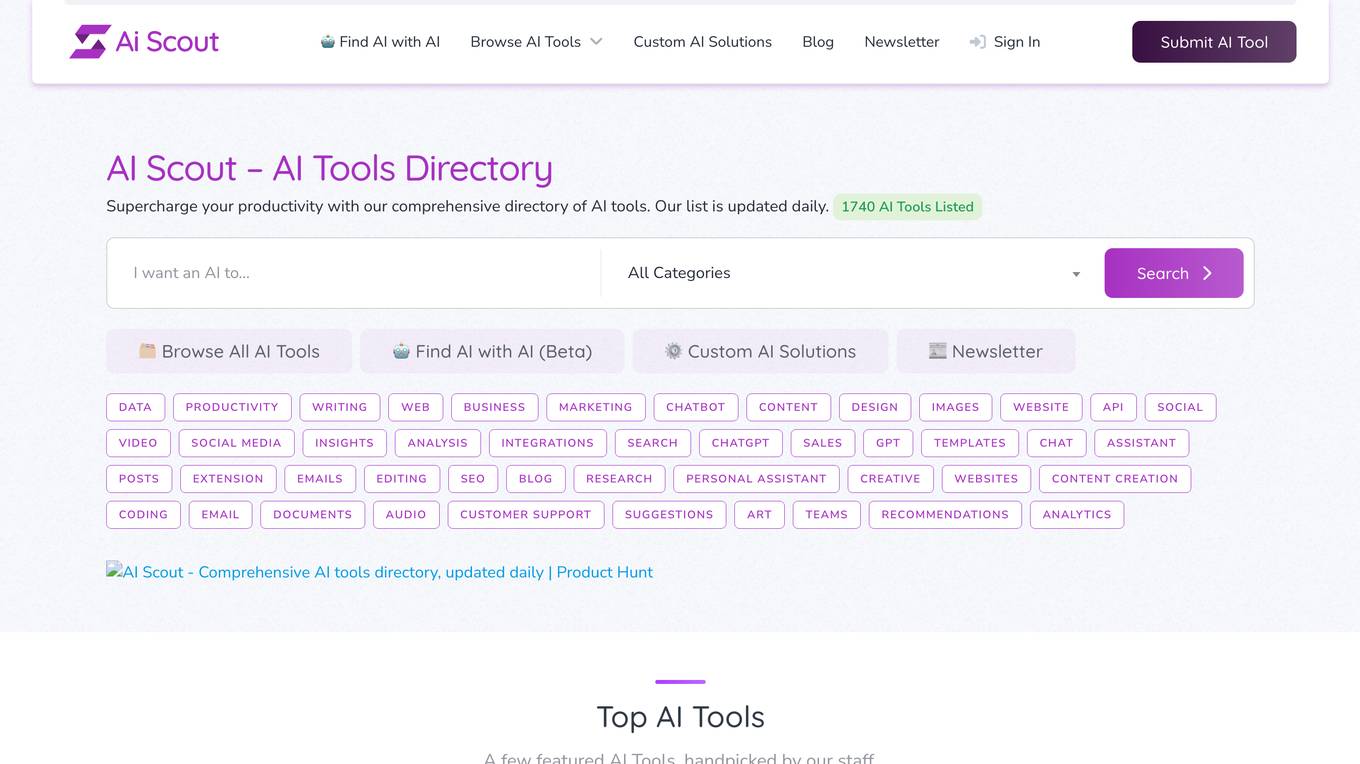
Task: Click the arrow icon inside the Search button
Action: [1207, 273]
